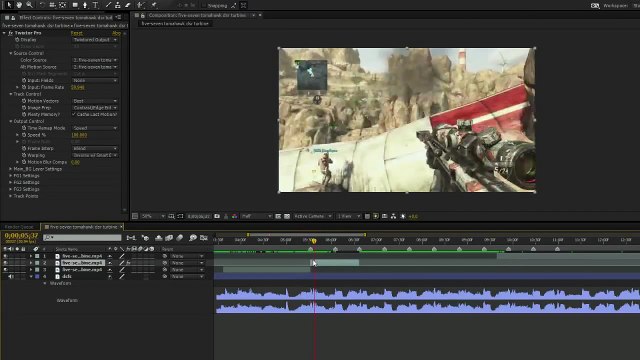Select the Pan Behind anchor point tool
The height and width of the screenshot is (360, 640).
pos(62,5)
